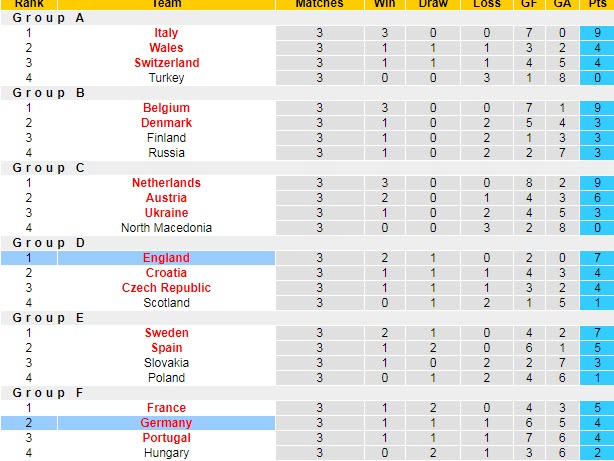Open the Portugal team link
The width and height of the screenshot is (614, 461).
[166, 437]
